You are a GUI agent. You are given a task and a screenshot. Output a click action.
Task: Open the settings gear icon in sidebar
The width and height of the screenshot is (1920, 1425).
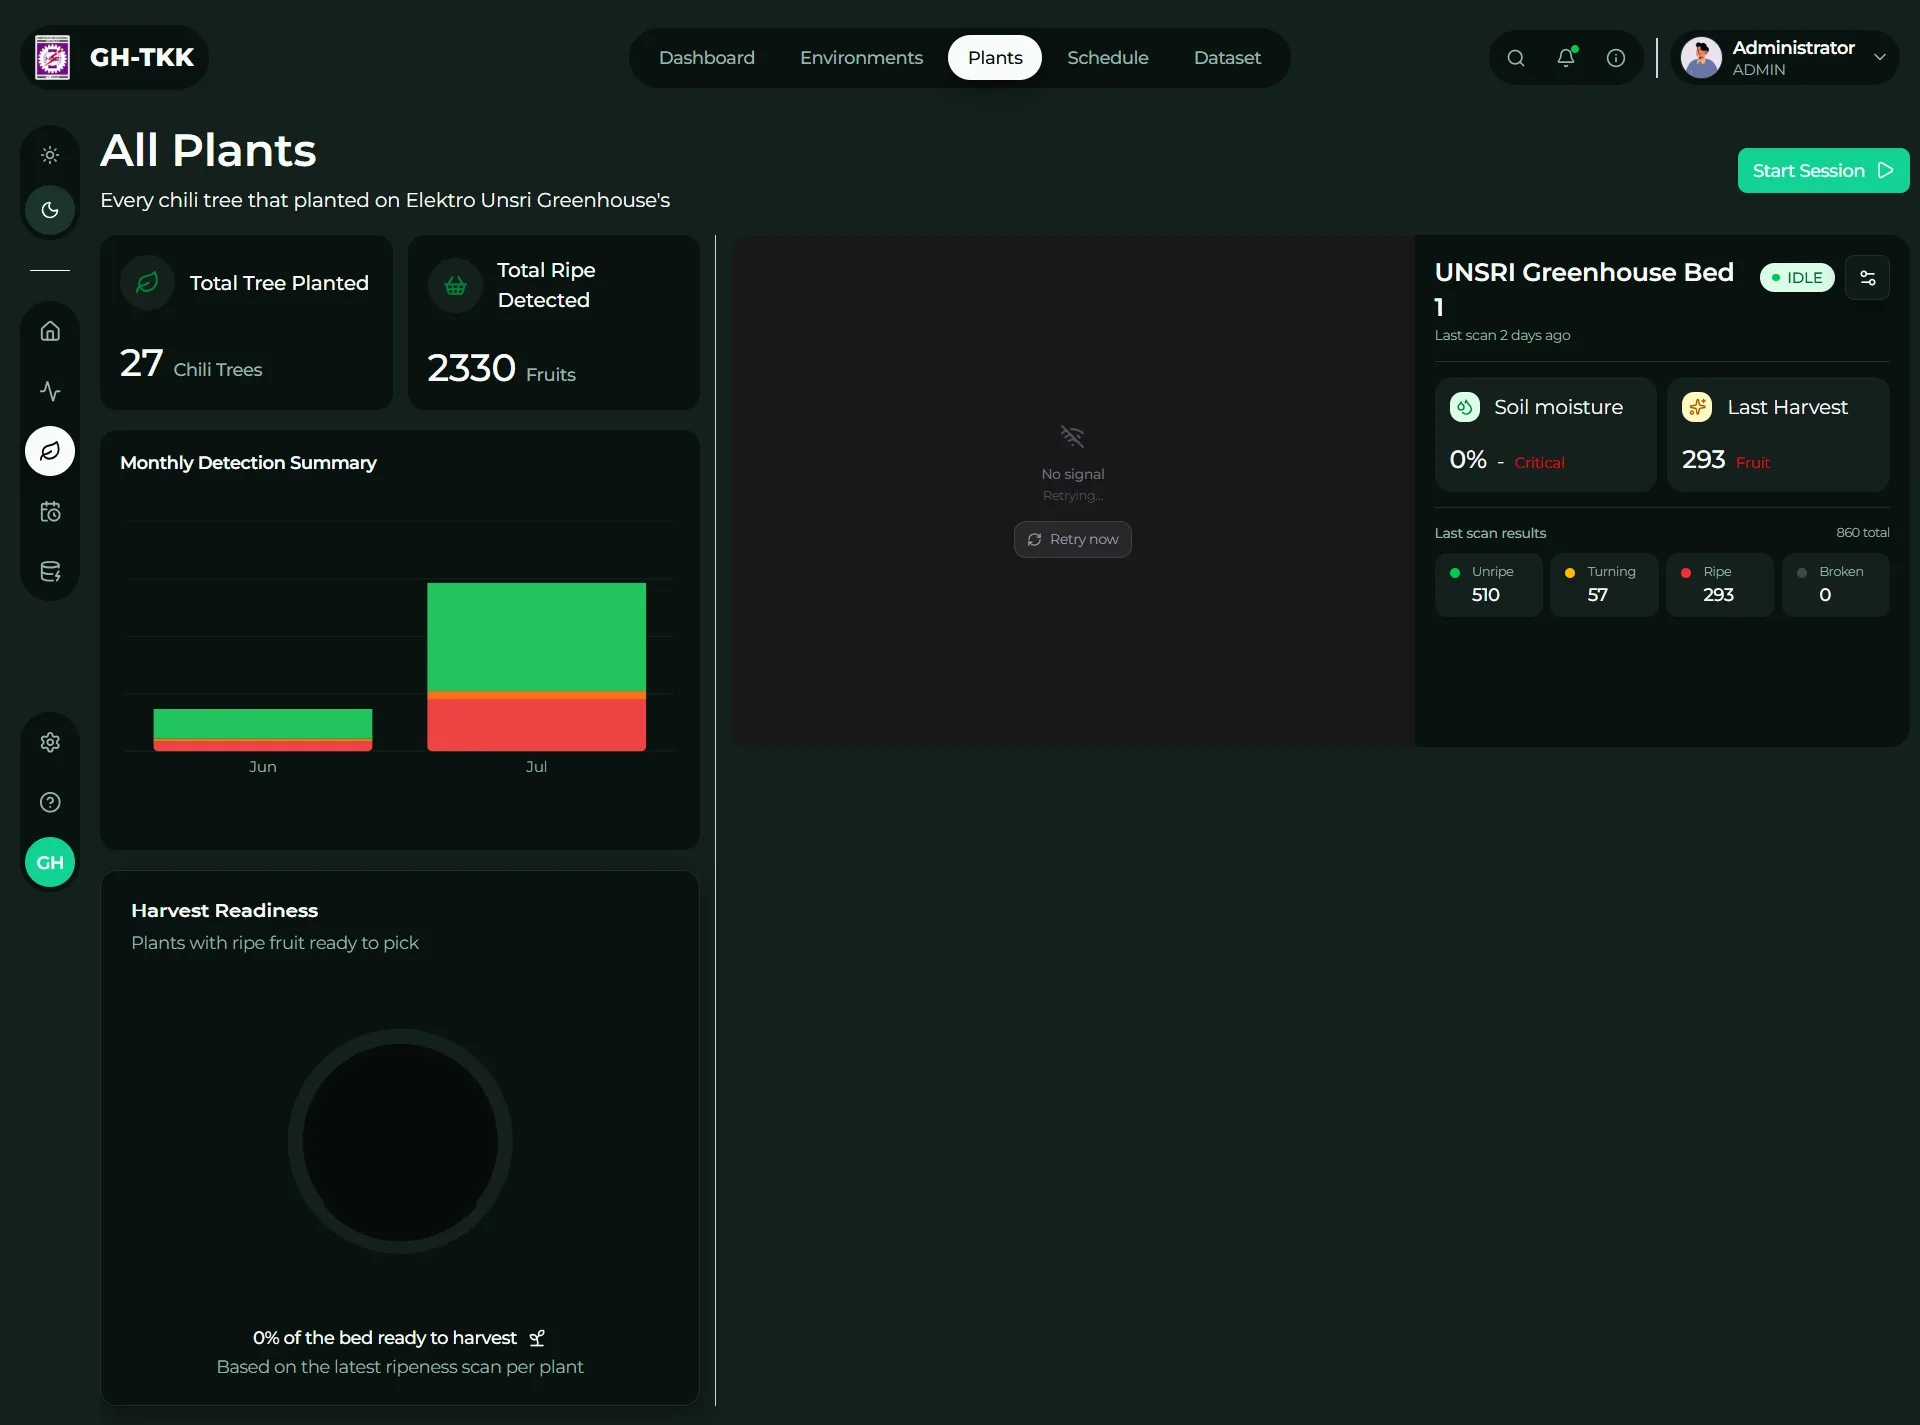pos(50,742)
